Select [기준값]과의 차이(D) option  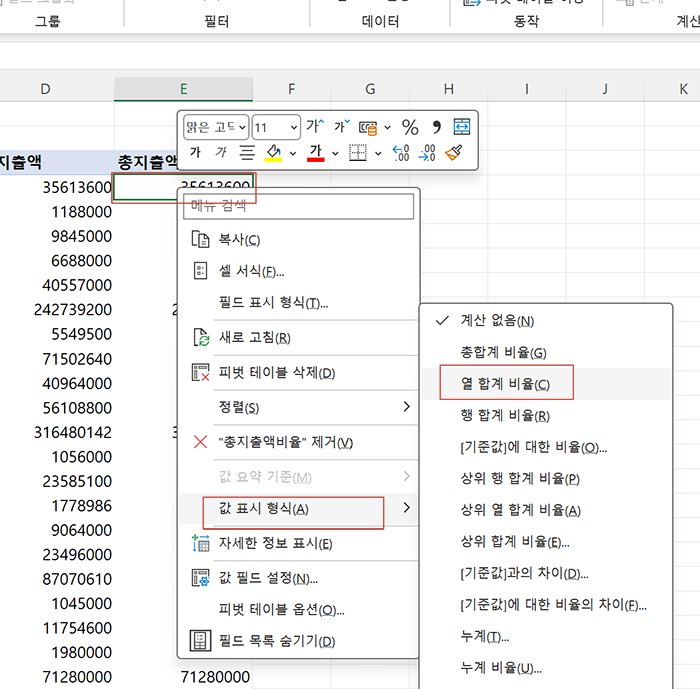[546, 573]
